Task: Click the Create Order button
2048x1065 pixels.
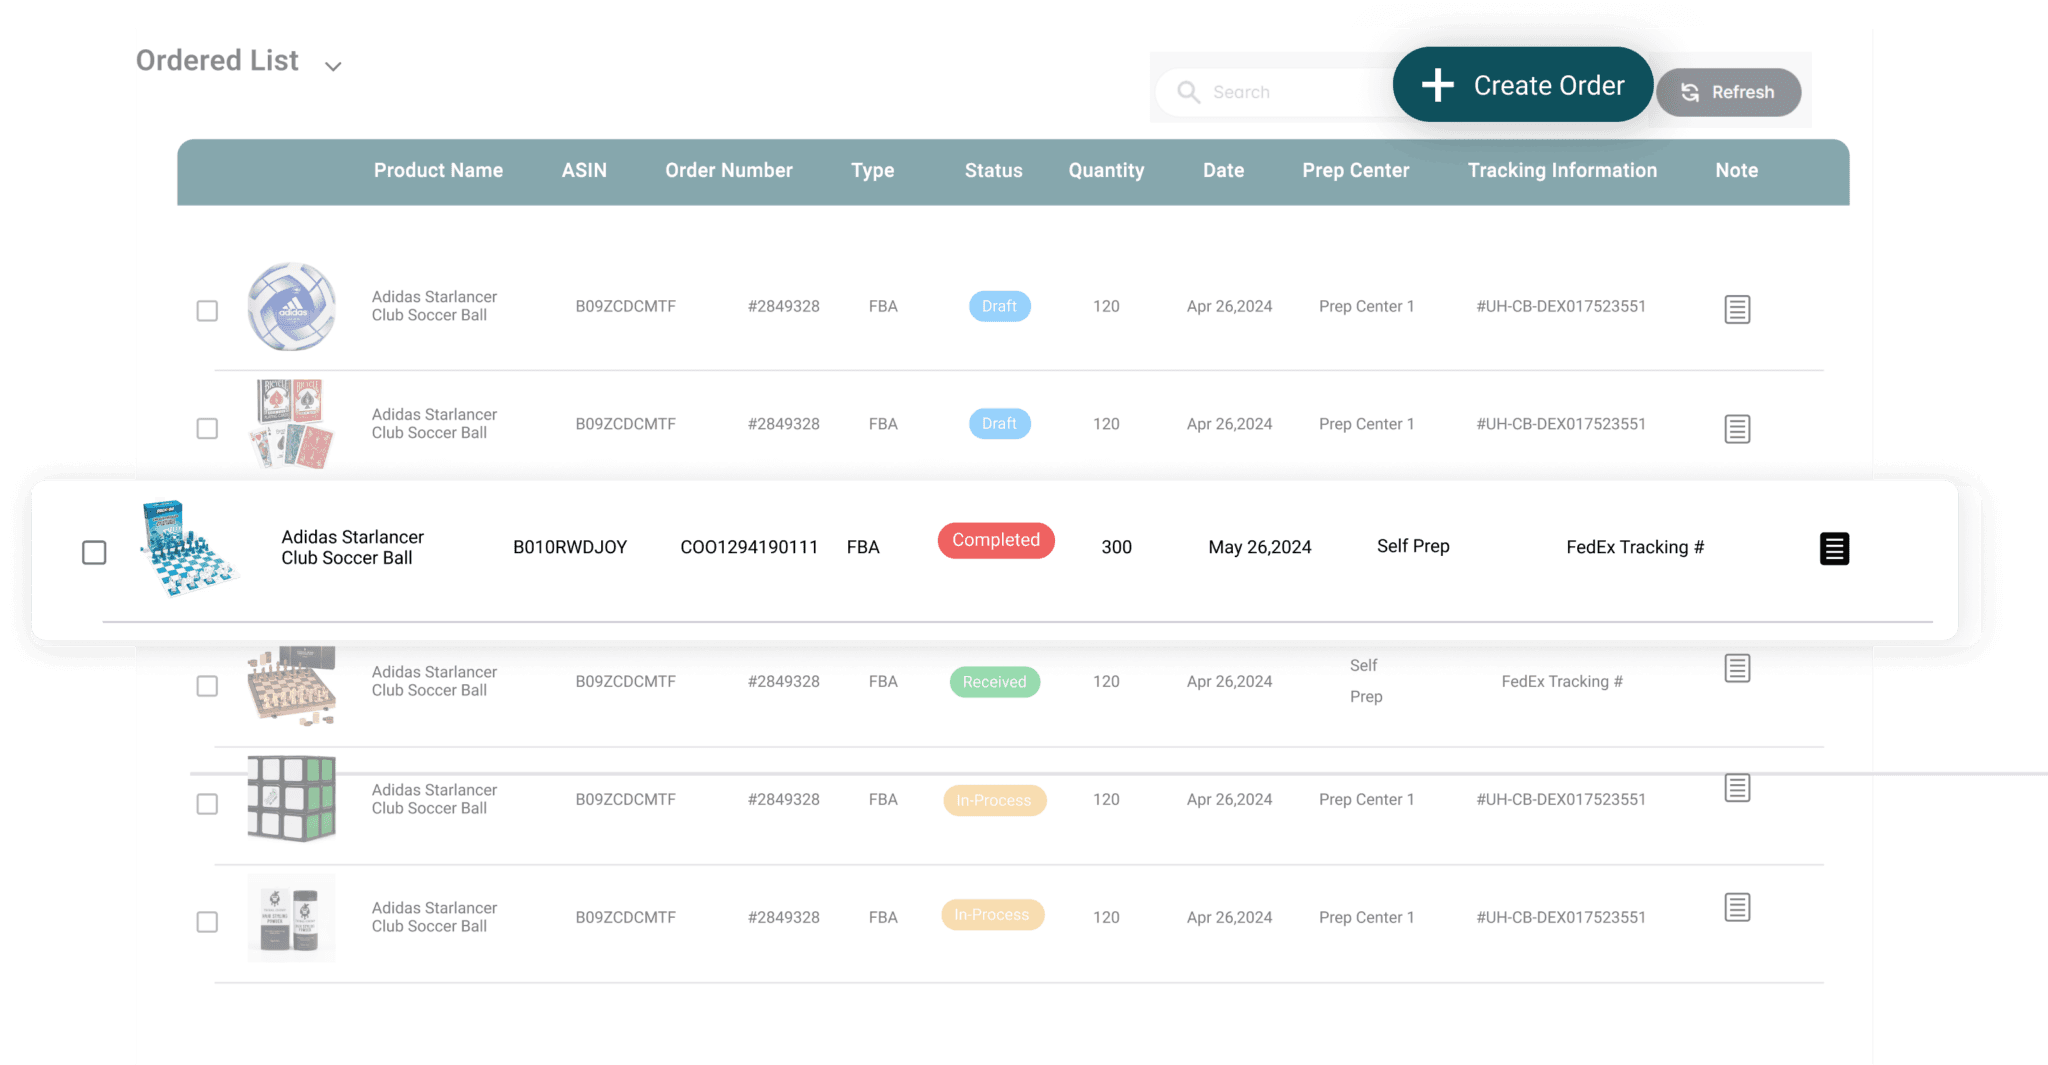Action: coord(1522,85)
